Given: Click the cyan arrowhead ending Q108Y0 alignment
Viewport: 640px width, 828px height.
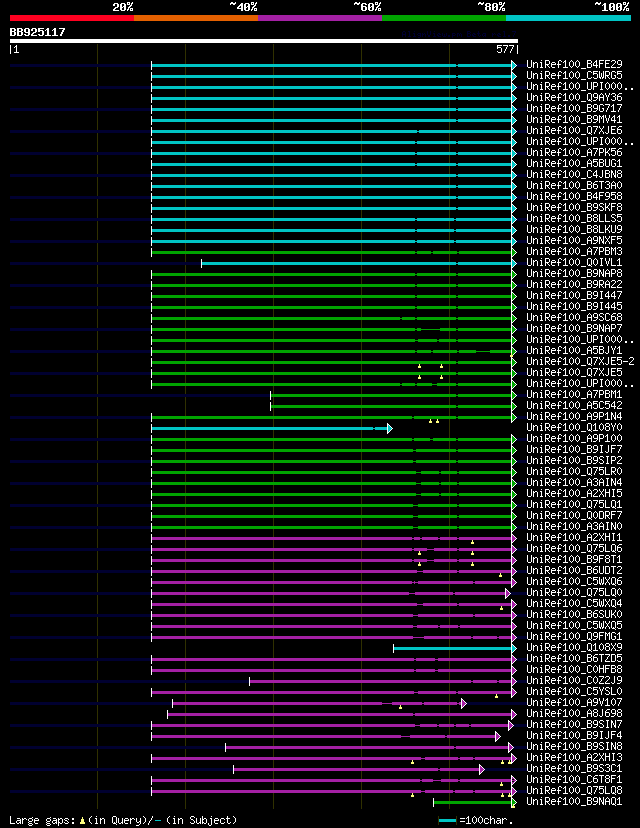Looking at the screenshot, I should point(390,428).
